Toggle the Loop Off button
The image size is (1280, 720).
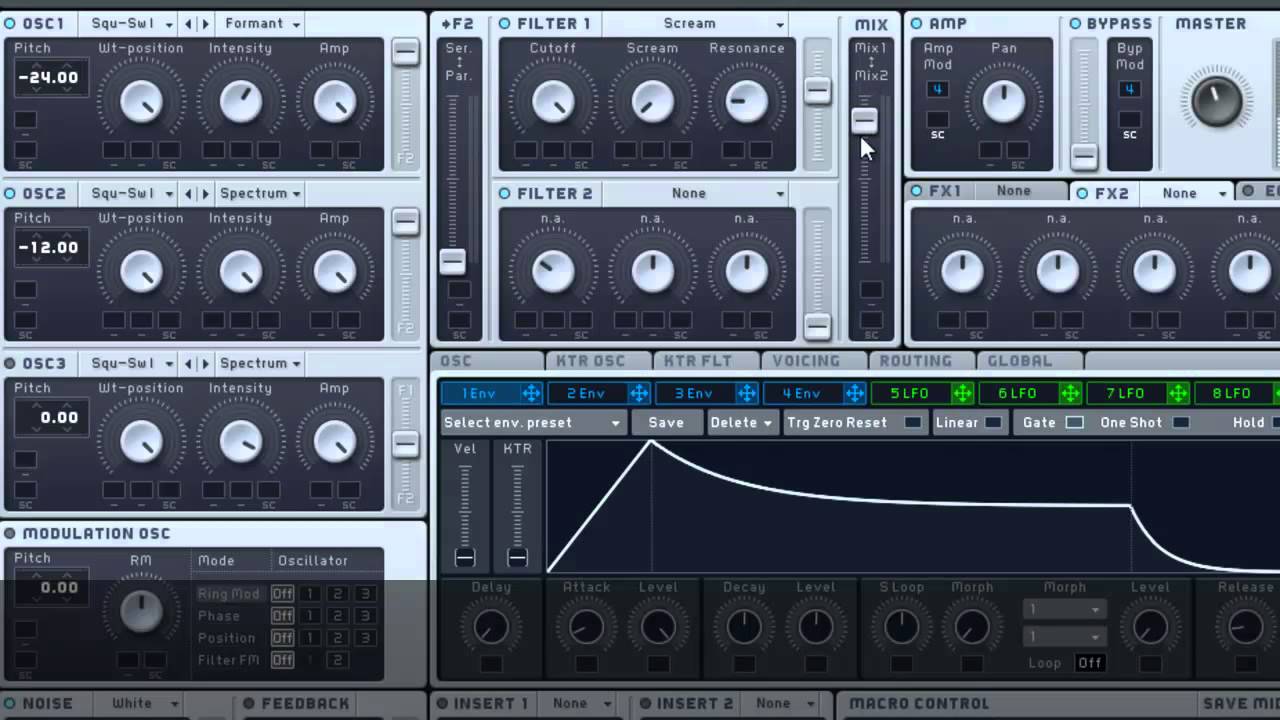click(1090, 662)
